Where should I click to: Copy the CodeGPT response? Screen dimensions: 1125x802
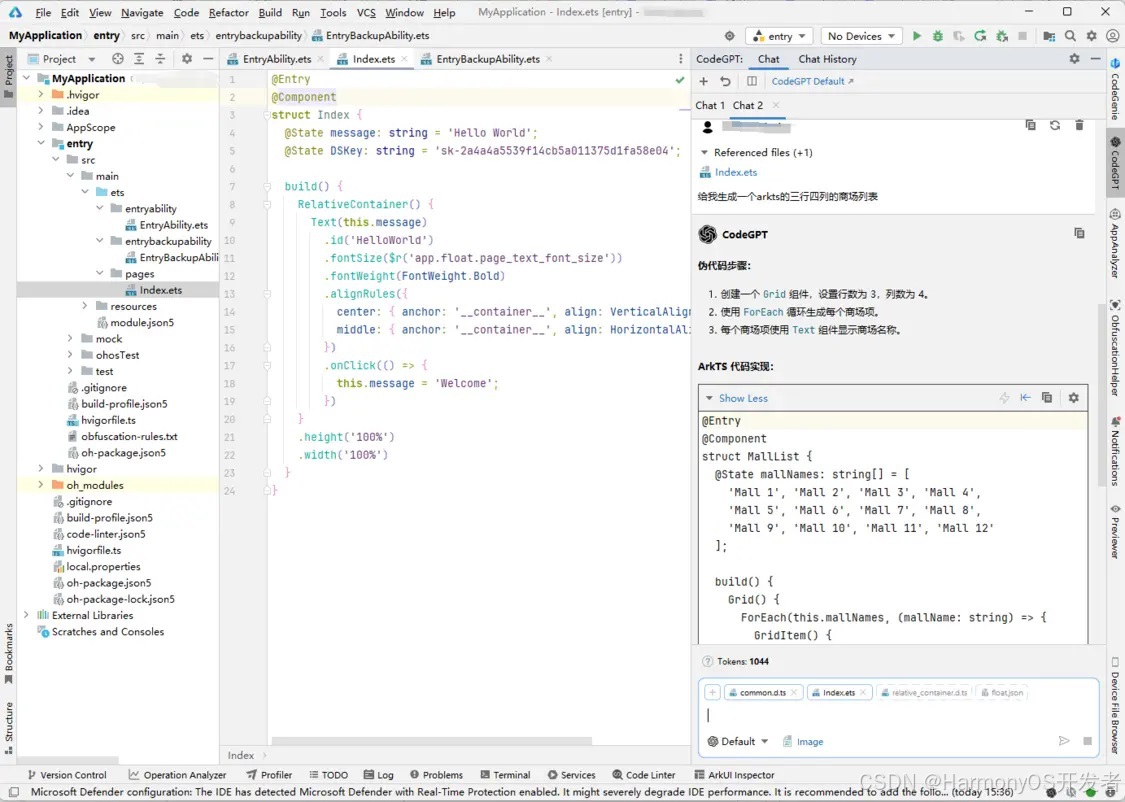click(x=1079, y=233)
